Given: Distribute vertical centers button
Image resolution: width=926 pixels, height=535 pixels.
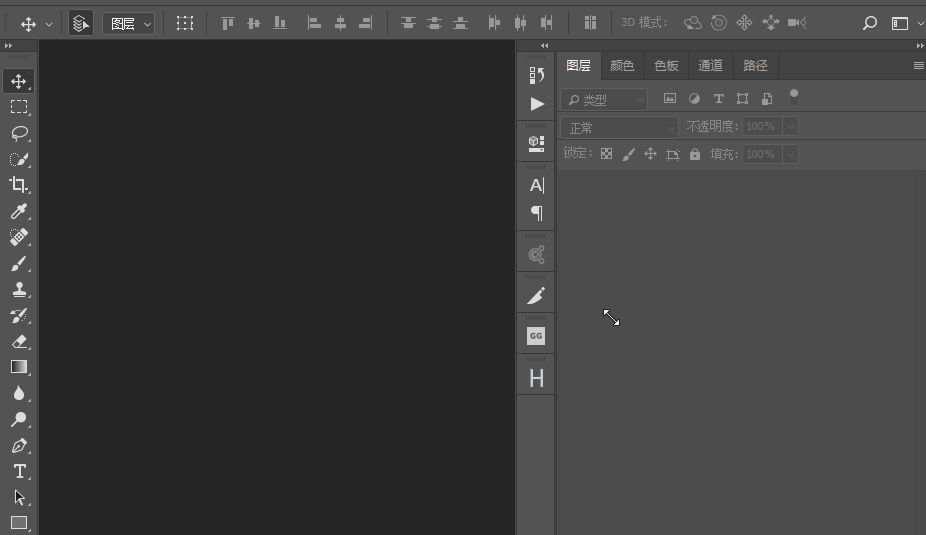Looking at the screenshot, I should coord(434,23).
